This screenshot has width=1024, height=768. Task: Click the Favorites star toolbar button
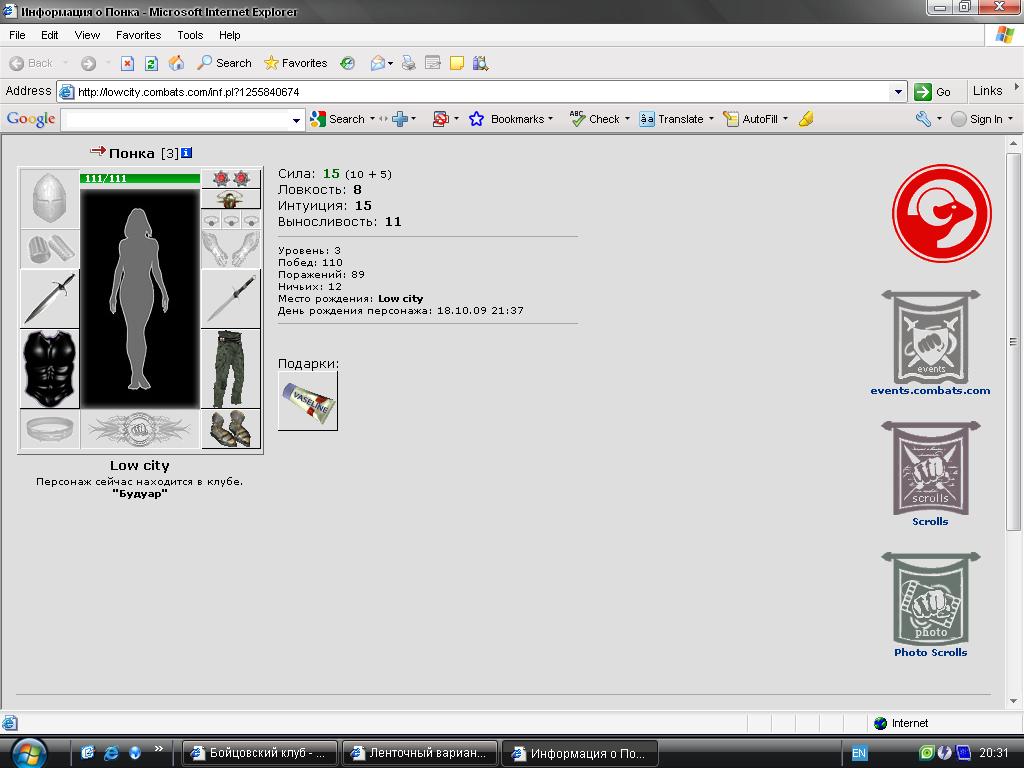pyautogui.click(x=295, y=63)
